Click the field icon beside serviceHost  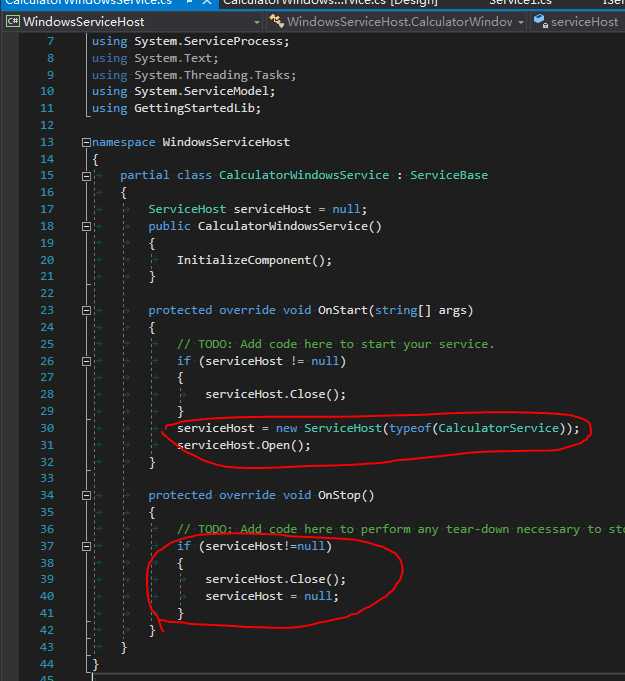click(x=540, y=21)
